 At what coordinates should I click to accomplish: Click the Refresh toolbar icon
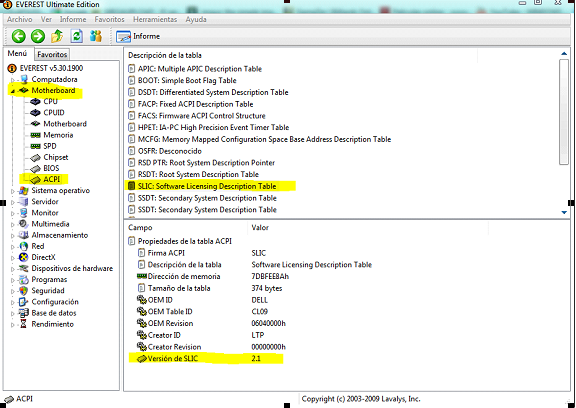(x=76, y=36)
